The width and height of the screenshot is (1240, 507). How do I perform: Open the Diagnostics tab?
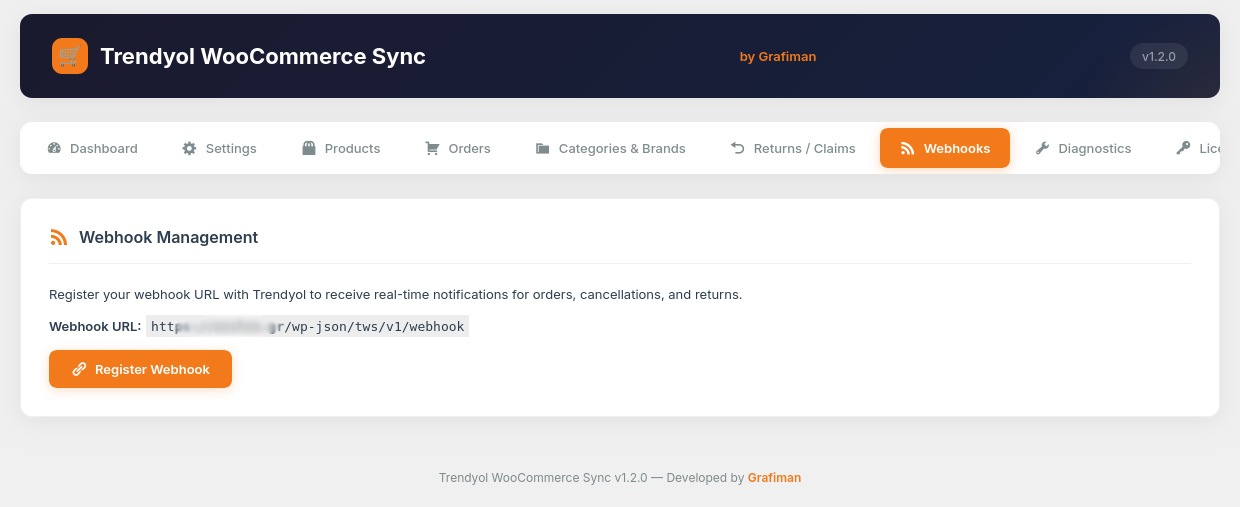(1083, 148)
